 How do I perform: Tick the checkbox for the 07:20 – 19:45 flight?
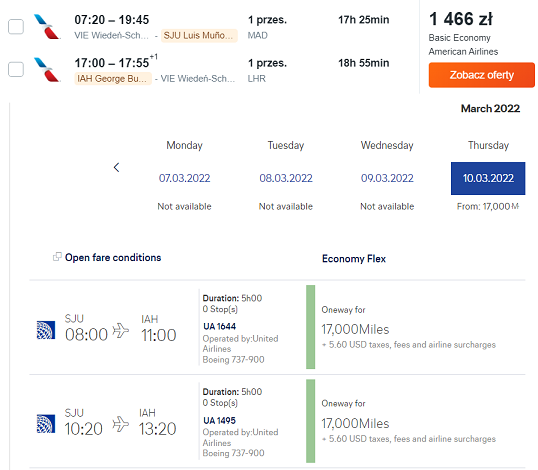click(16, 27)
